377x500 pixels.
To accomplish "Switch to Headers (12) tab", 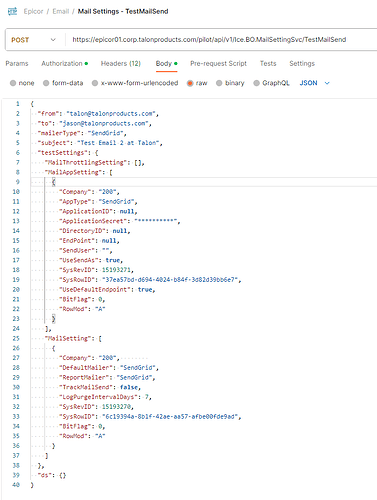I will (121, 63).
